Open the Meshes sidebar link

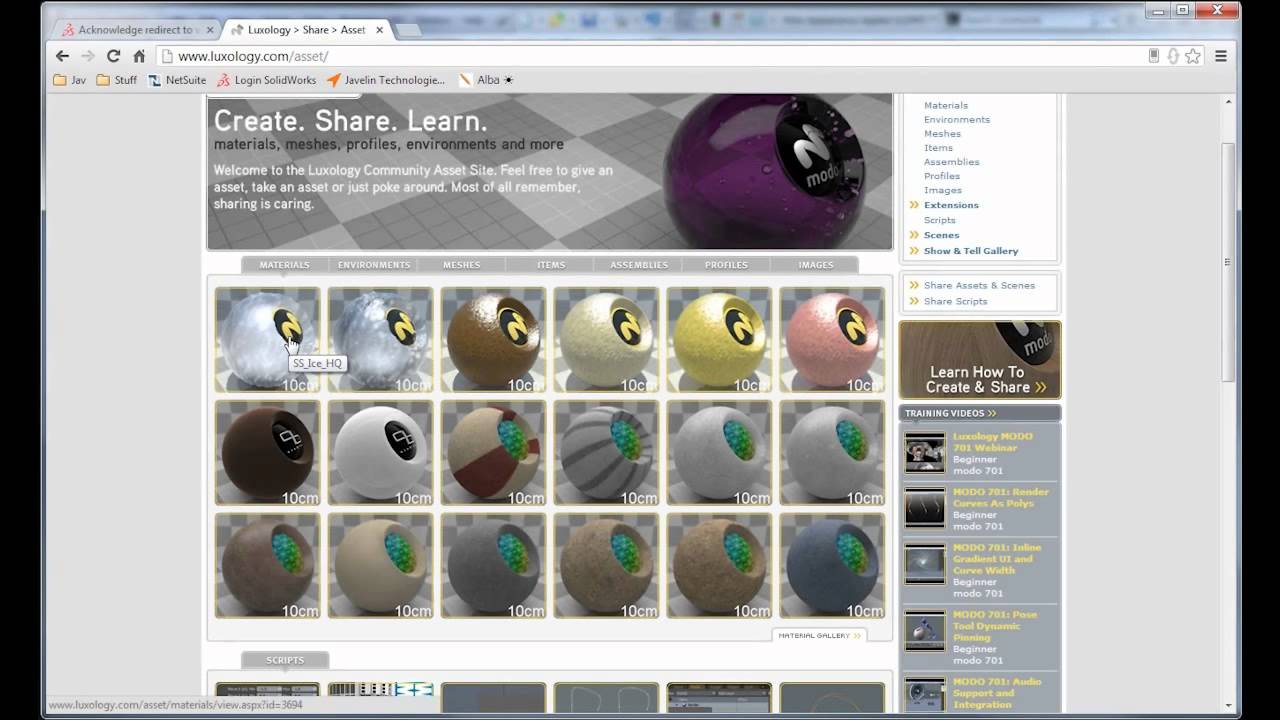(942, 133)
